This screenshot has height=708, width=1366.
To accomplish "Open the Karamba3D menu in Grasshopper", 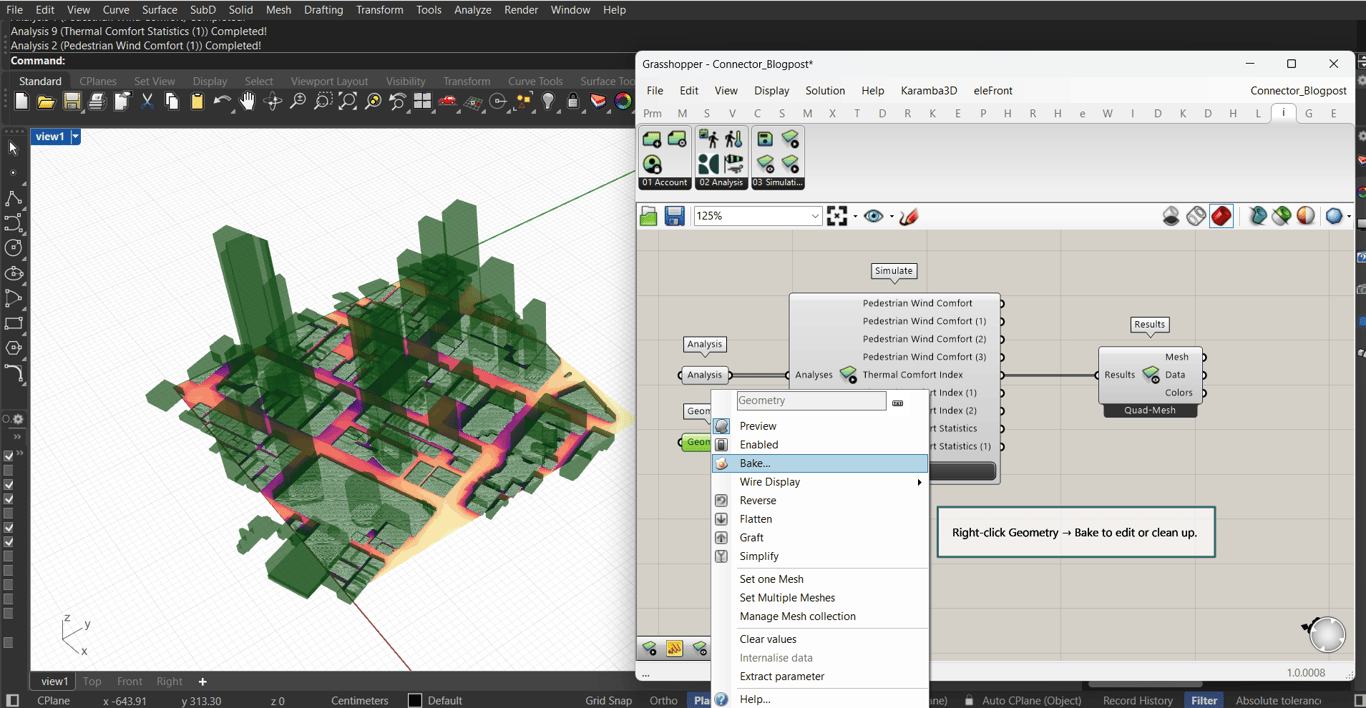I will point(928,91).
